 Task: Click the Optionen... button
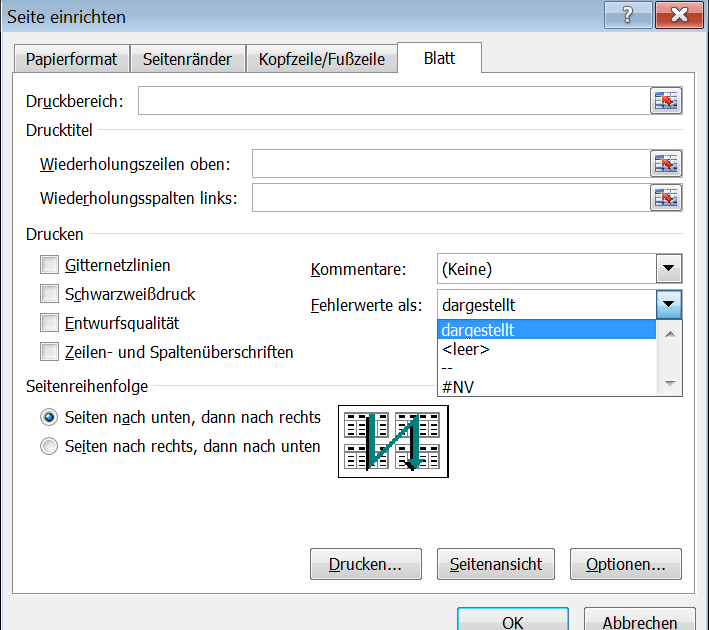[x=625, y=564]
